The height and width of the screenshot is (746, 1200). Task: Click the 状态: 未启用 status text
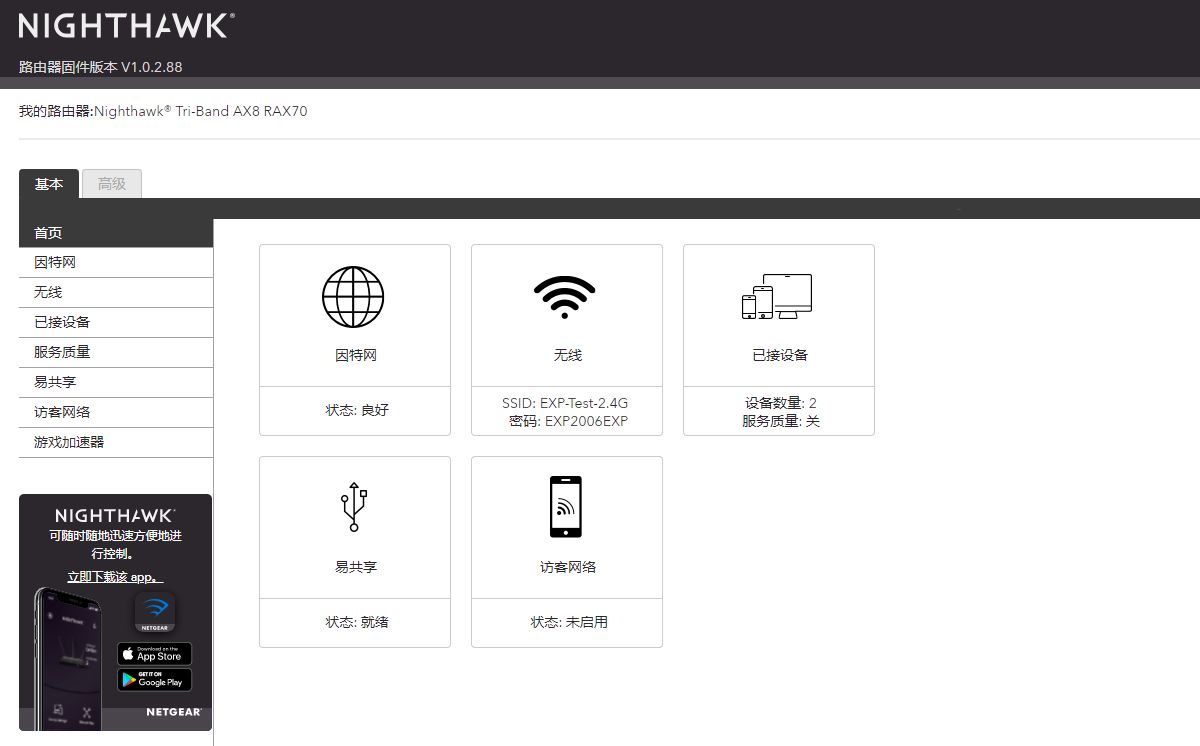tap(568, 622)
